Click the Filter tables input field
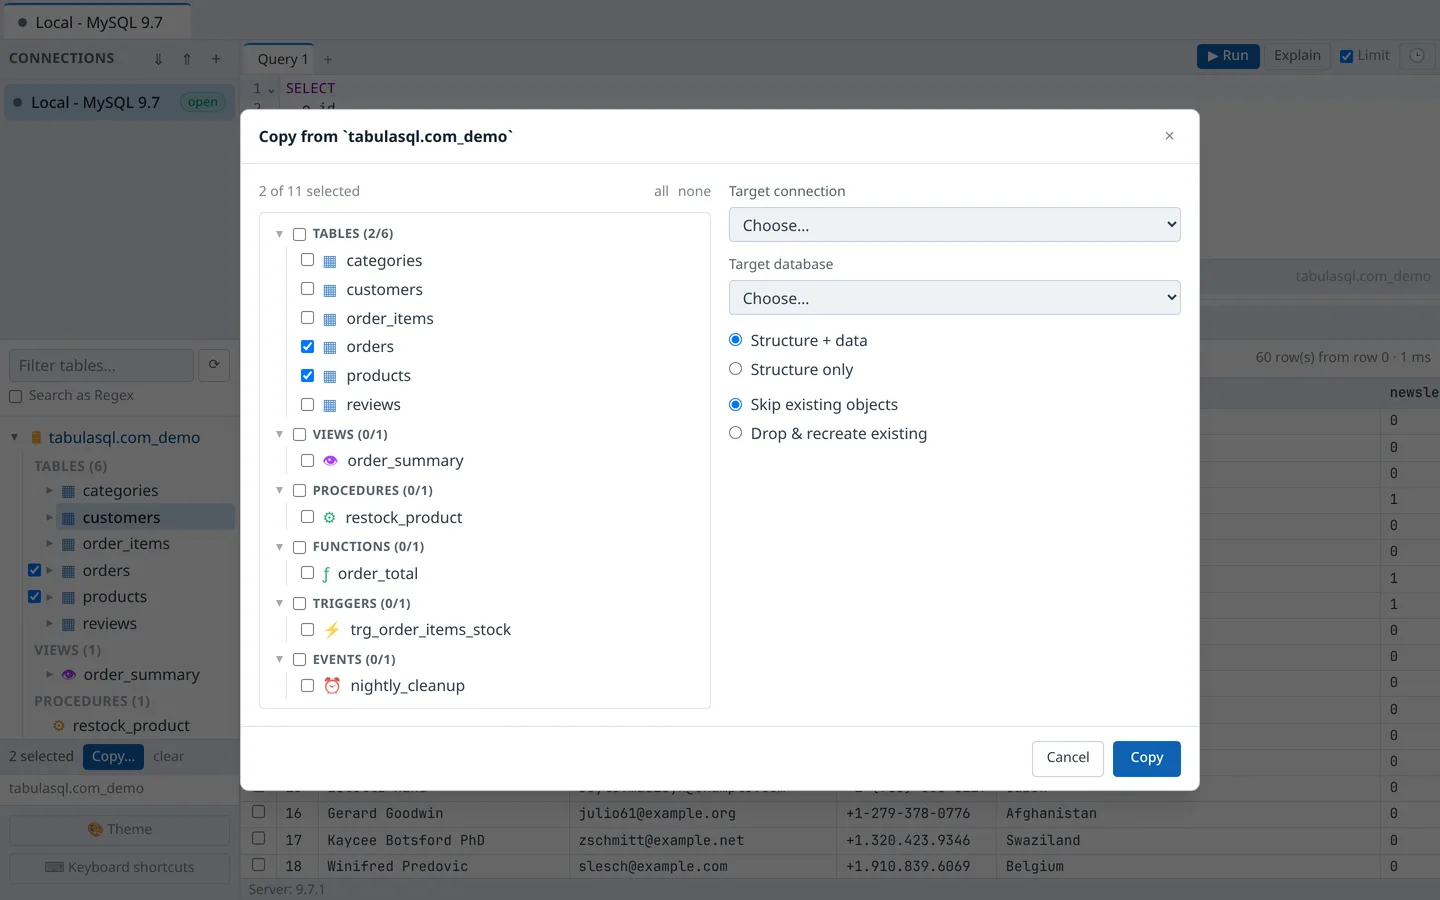 pos(101,365)
